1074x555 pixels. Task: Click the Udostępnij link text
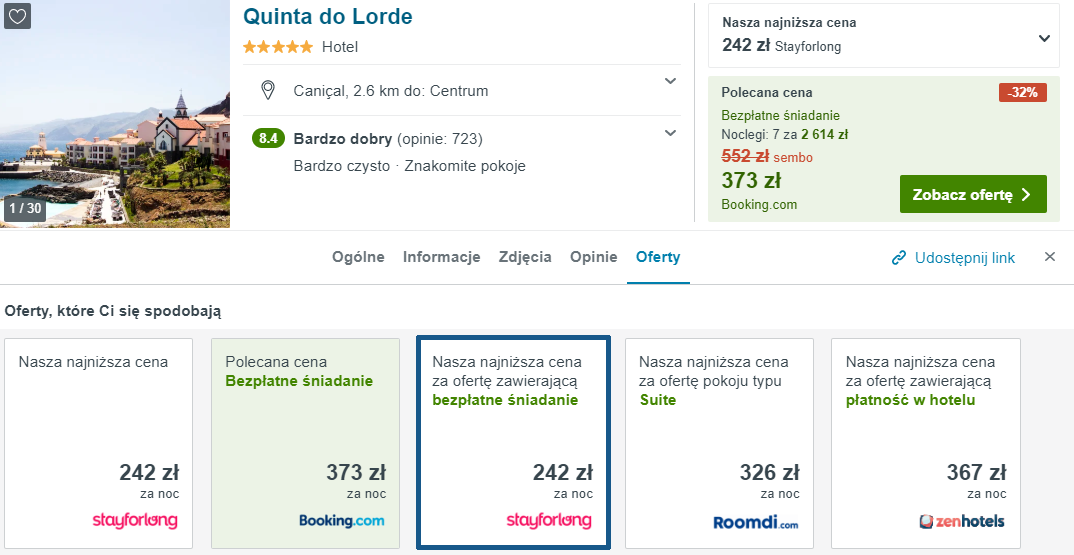point(964,258)
